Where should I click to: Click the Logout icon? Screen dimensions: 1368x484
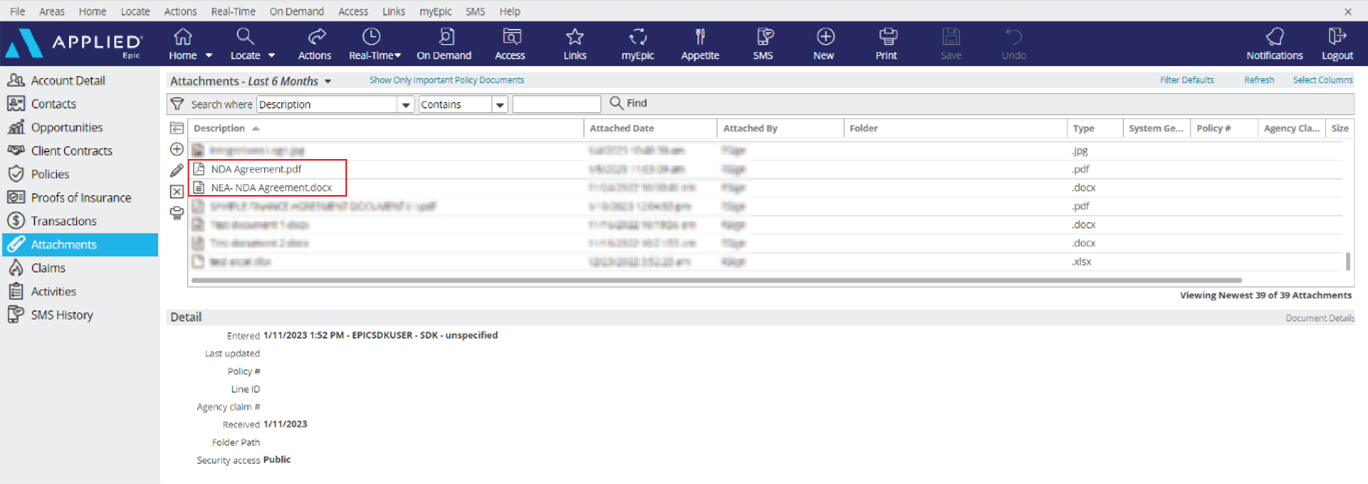1337,43
